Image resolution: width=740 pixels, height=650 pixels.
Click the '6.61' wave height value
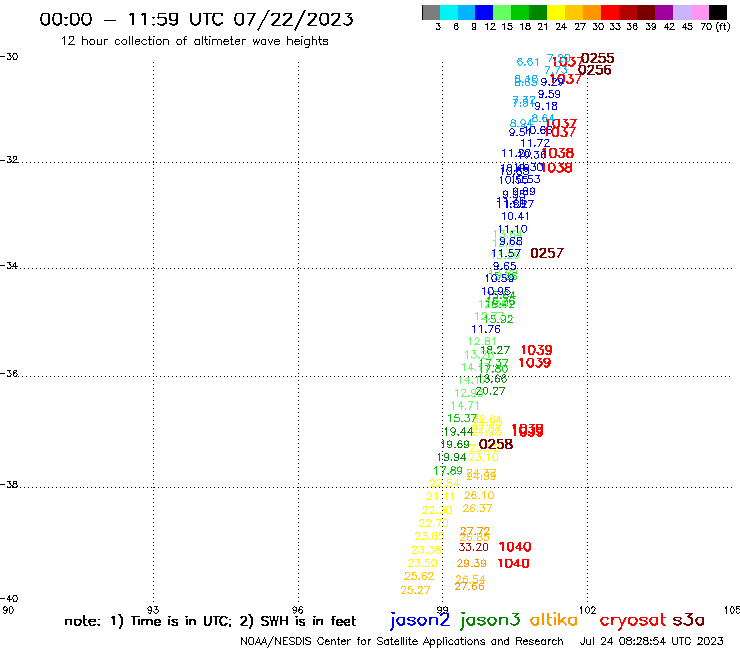click(528, 62)
